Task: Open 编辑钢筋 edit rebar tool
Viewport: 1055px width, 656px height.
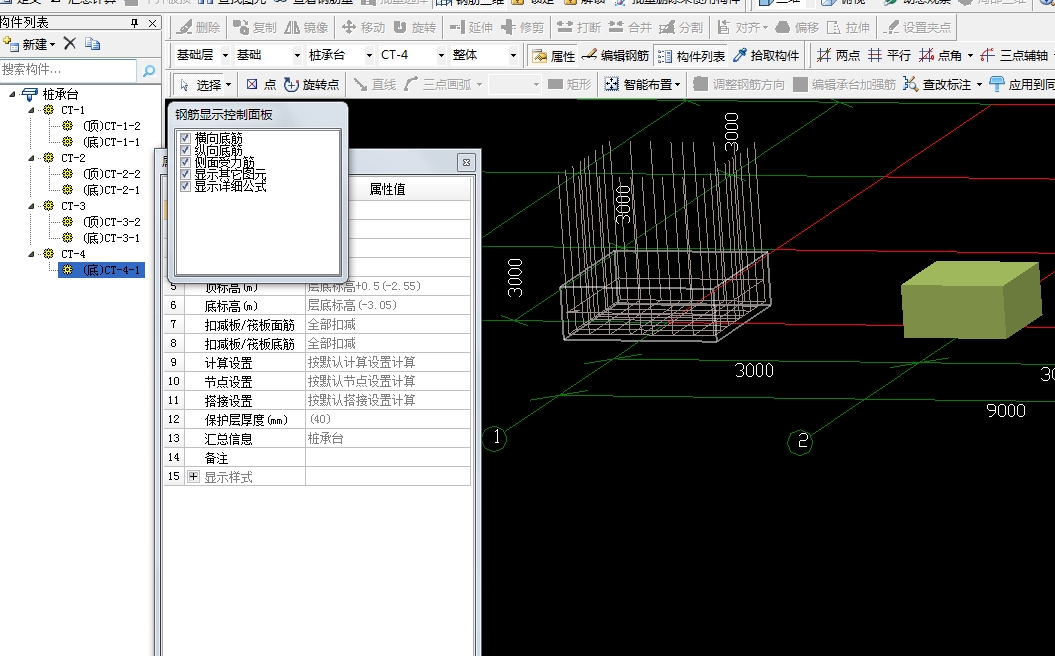Action: coord(615,56)
